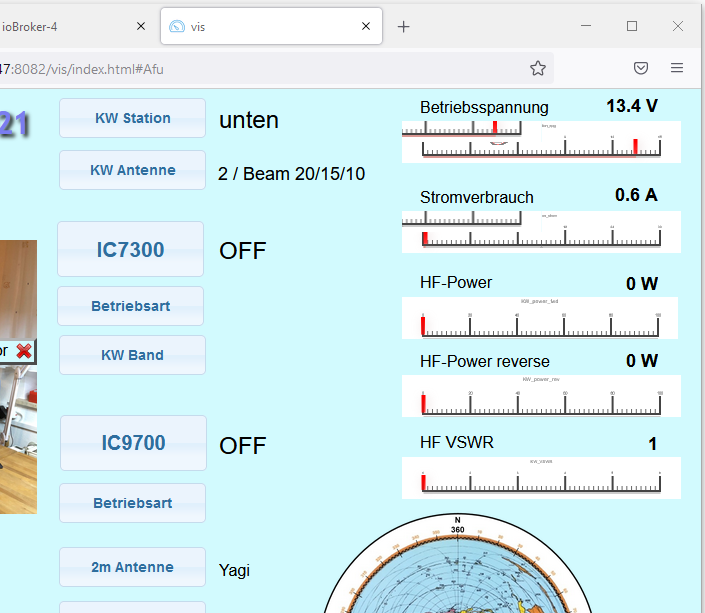Click the HF-Power reverse gauge scale
Image resolution: width=705 pixels, height=613 pixels.
click(x=541, y=396)
